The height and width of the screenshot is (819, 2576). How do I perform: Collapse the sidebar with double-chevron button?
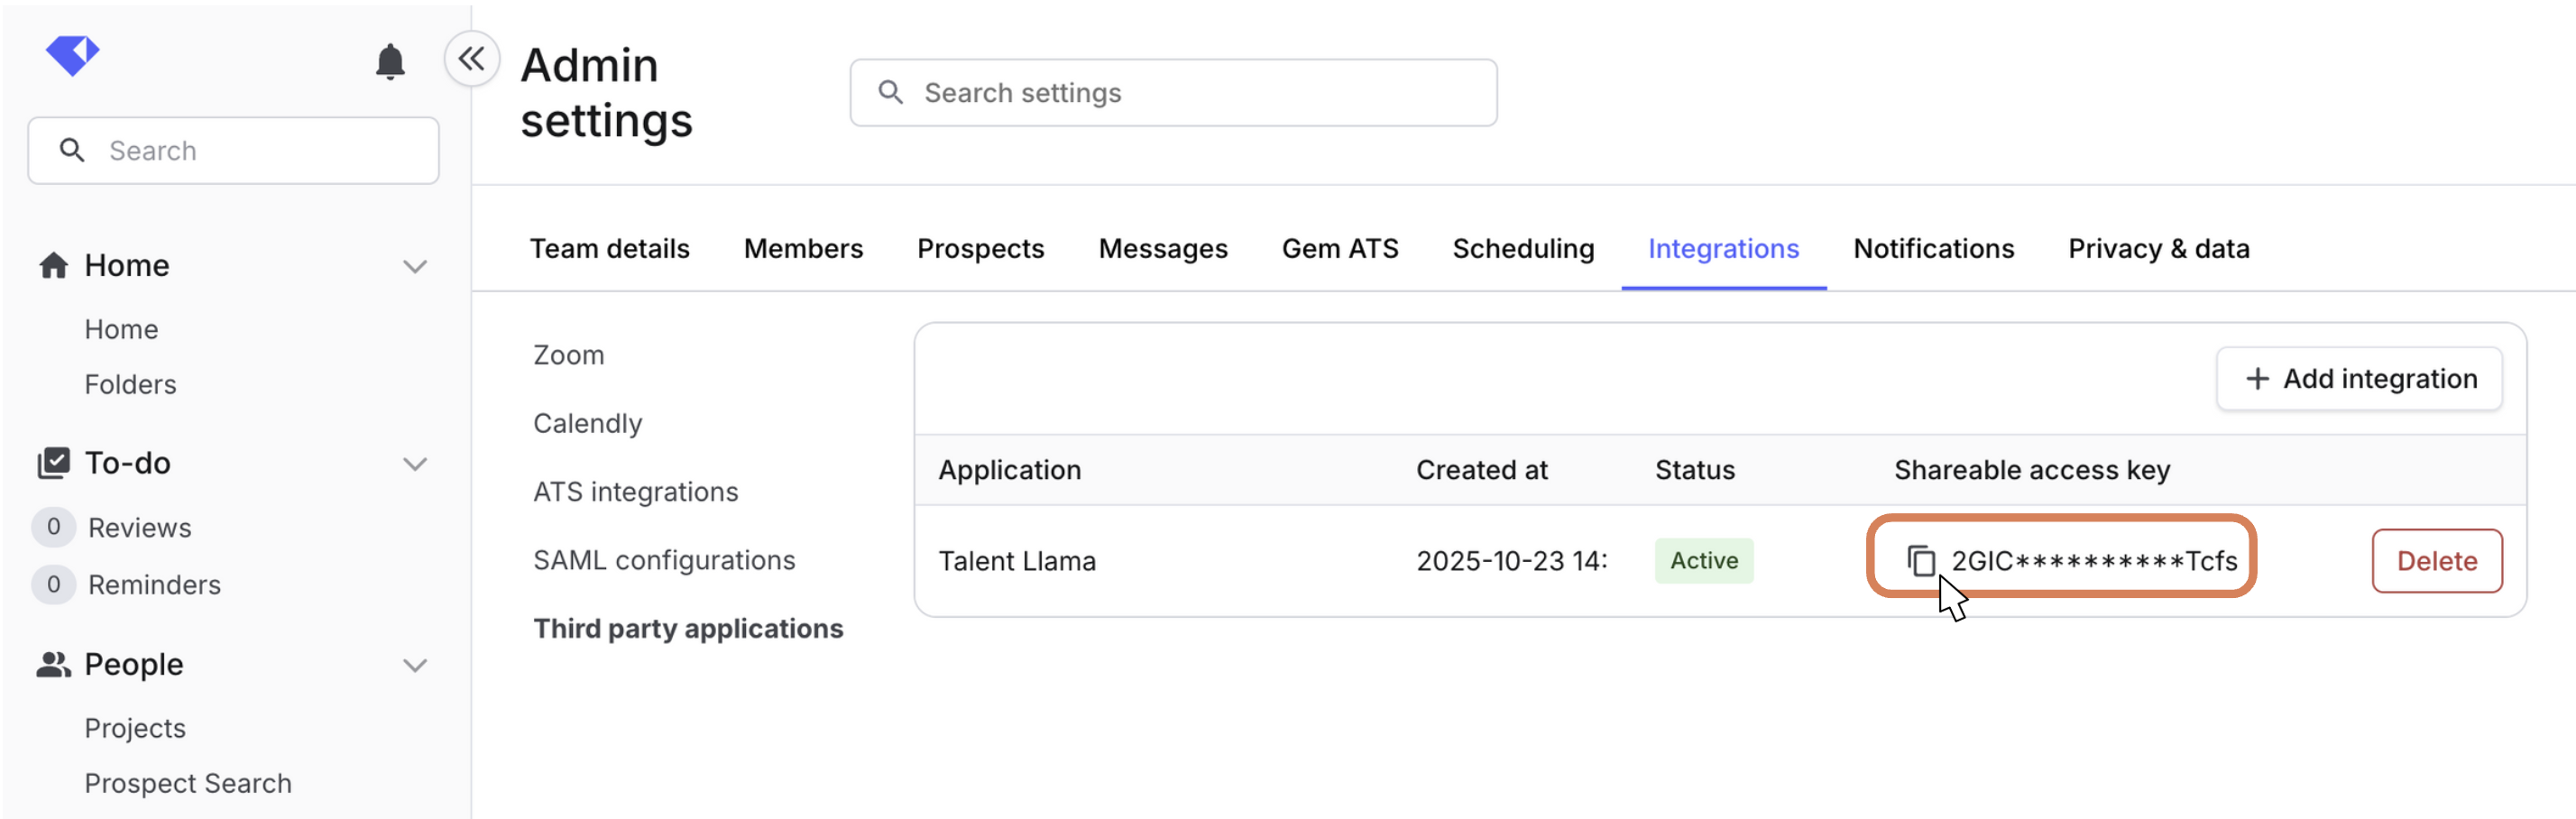(x=472, y=59)
